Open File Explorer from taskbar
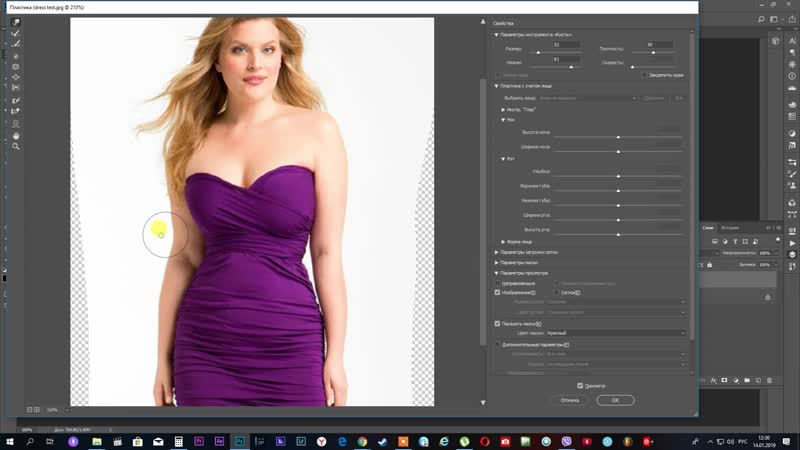 coord(97,442)
